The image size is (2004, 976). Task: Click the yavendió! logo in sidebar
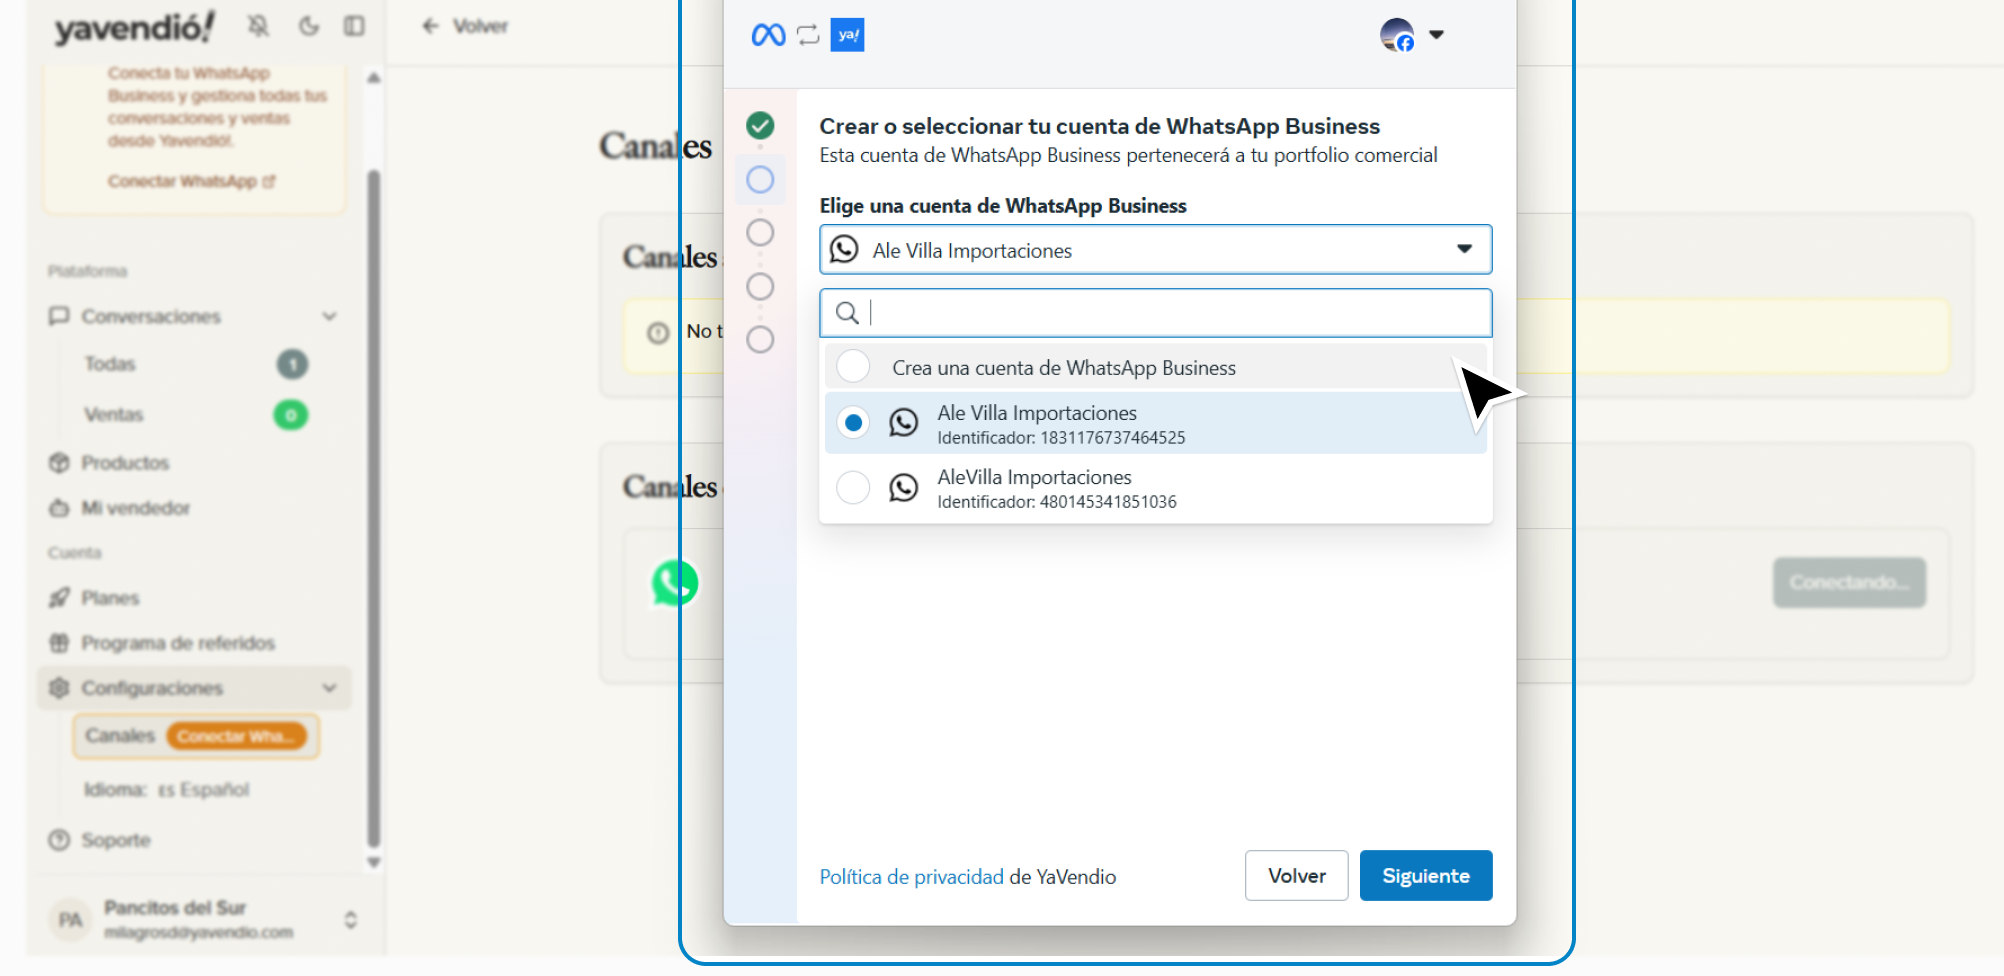pos(134,28)
